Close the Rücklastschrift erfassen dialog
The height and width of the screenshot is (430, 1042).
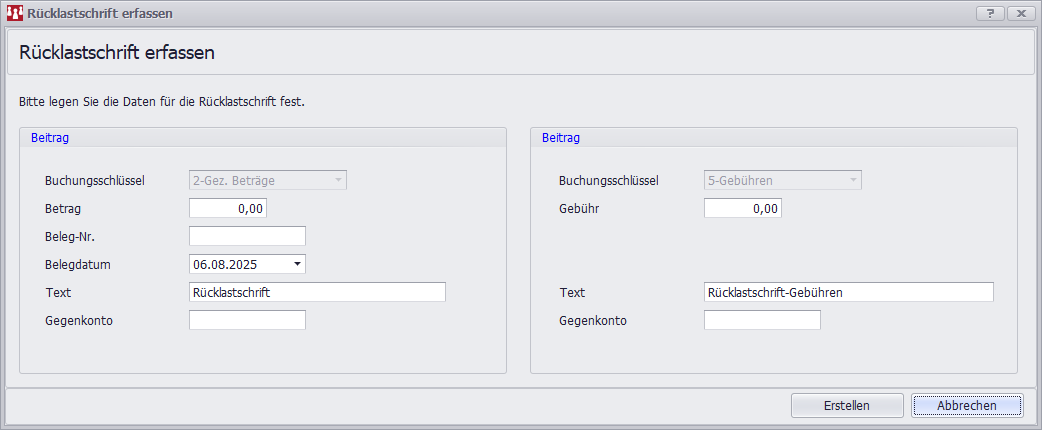pyautogui.click(x=1020, y=13)
